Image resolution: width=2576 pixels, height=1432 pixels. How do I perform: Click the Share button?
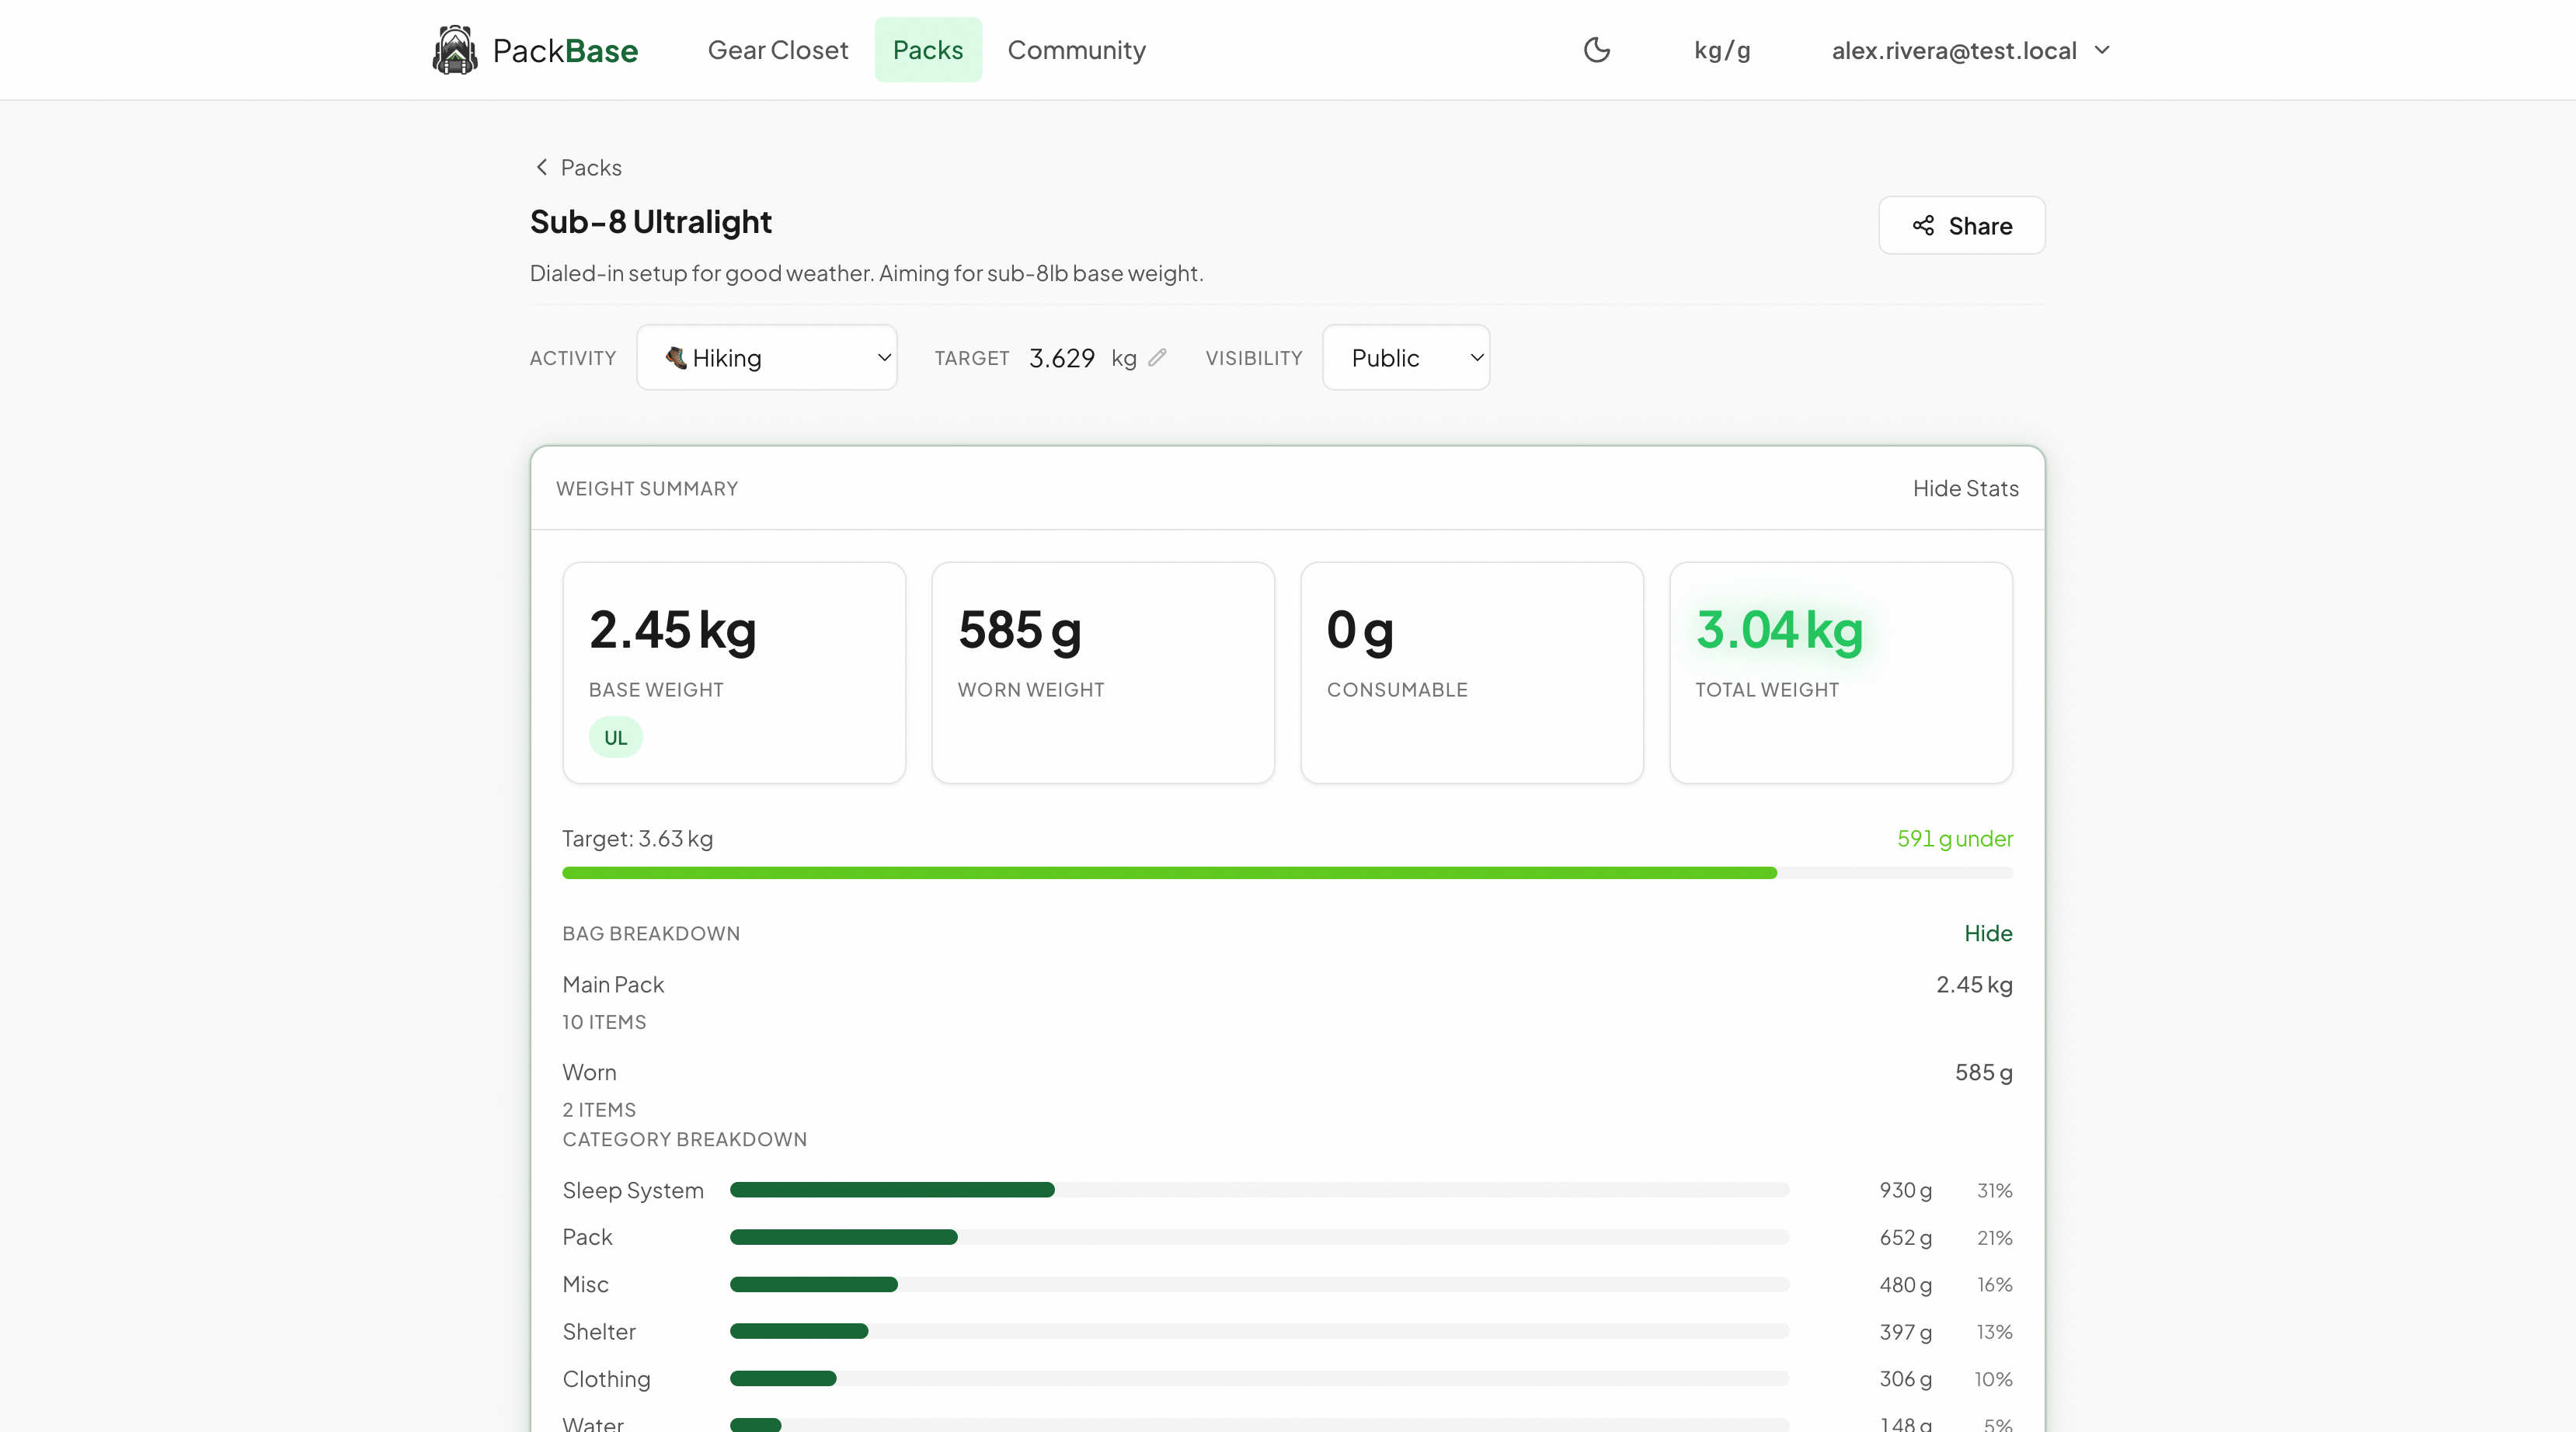tap(1961, 226)
